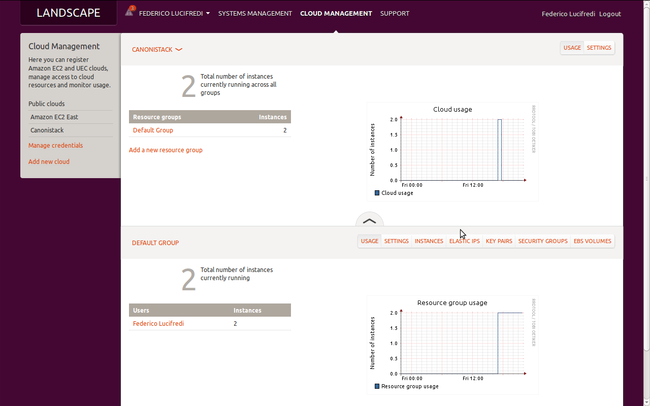The image size is (650, 406).
Task: Click the Landscape logo
Action: coord(68,14)
